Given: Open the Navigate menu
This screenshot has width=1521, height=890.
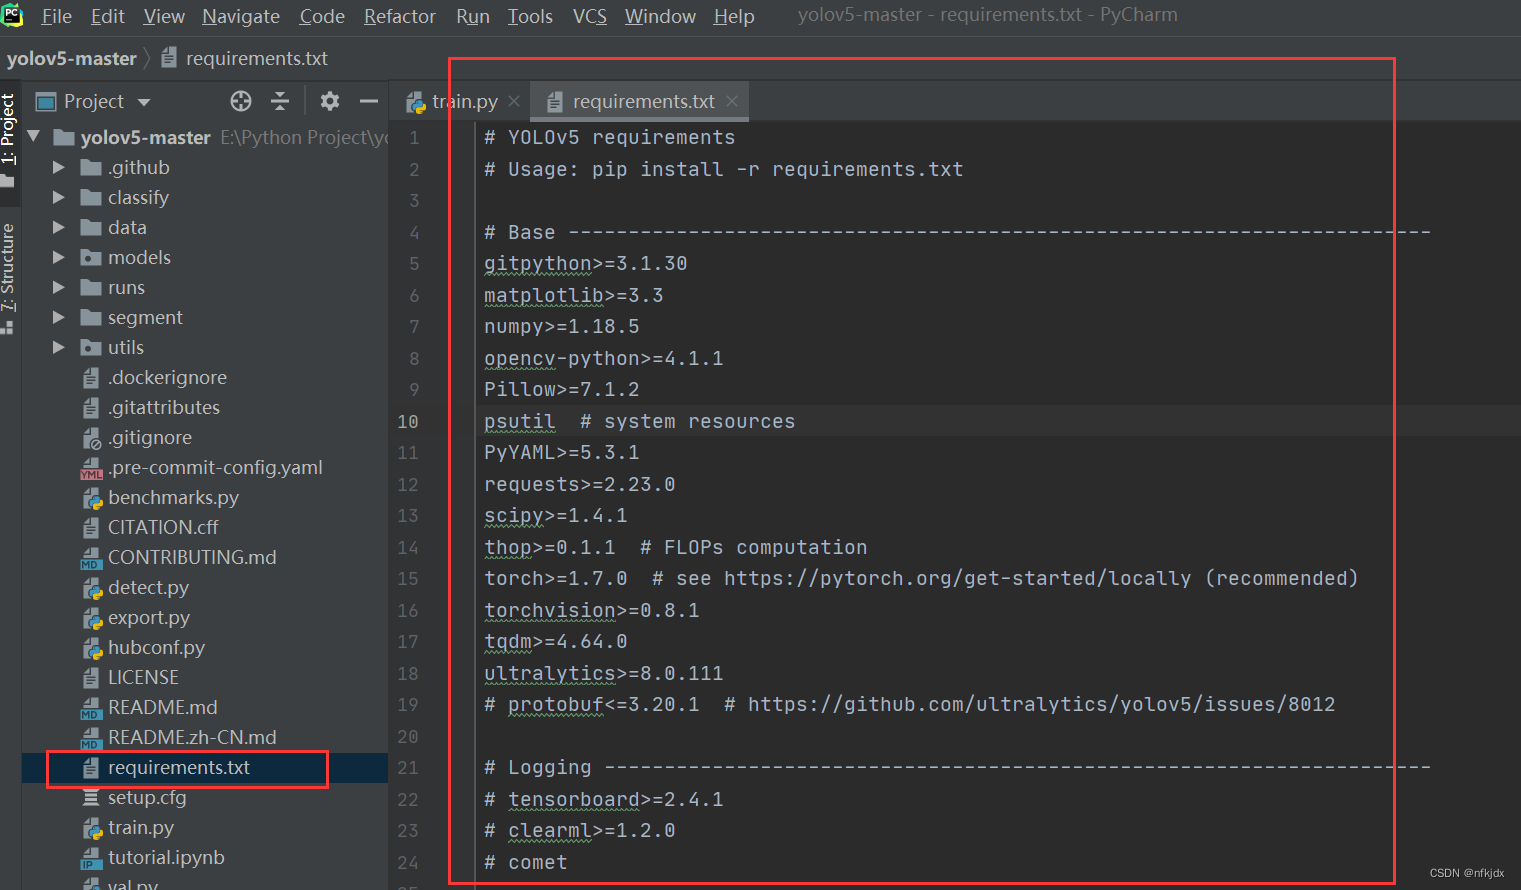Looking at the screenshot, I should point(241,16).
